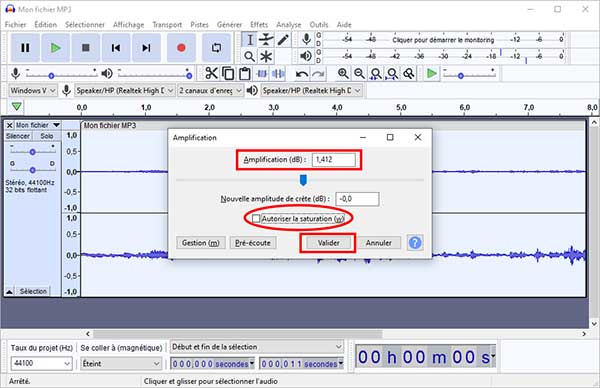Toggle the Loop playback button
The image size is (600, 388).
pyautogui.click(x=216, y=48)
